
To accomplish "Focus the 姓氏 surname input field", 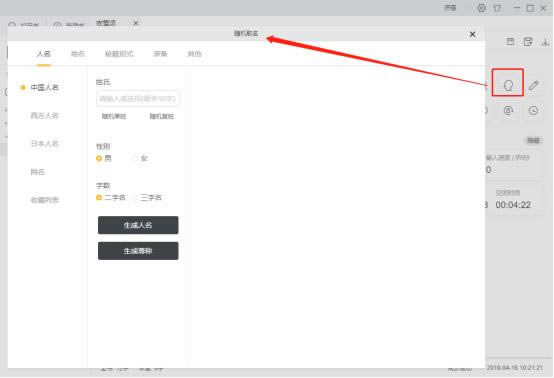I will [137, 99].
